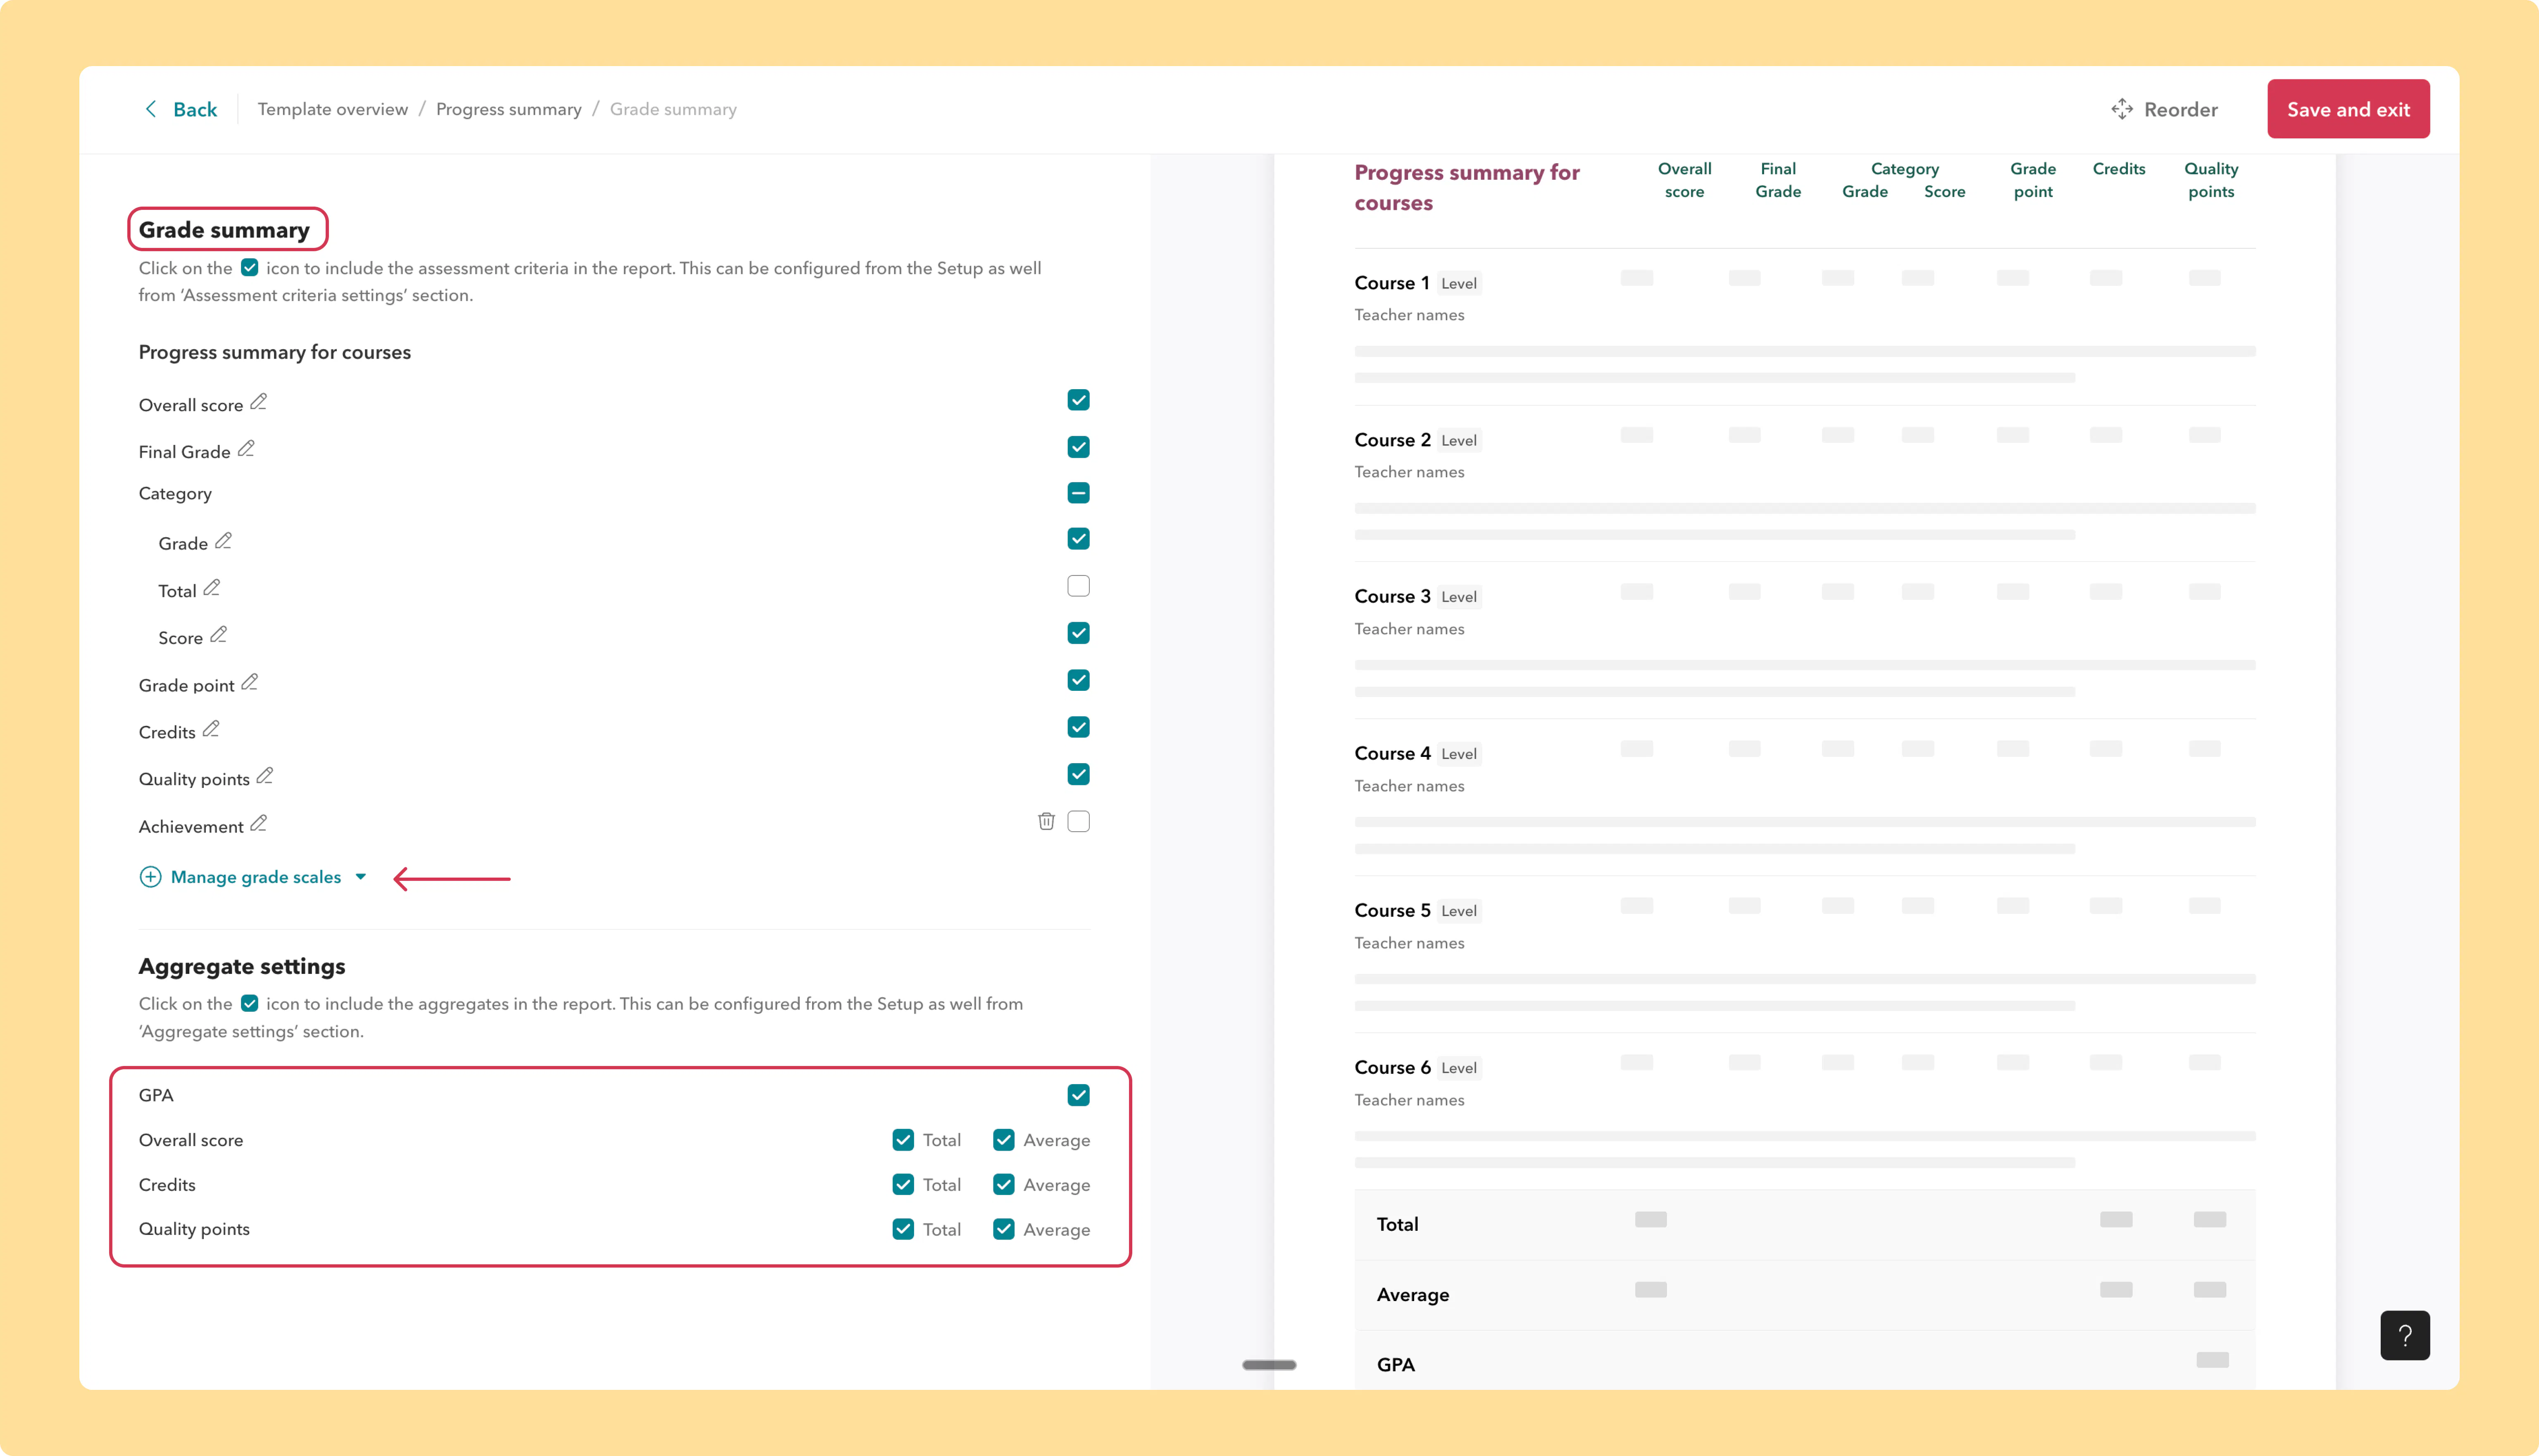2539x1456 pixels.
Task: Click the Back chevron arrow icon
Action: click(151, 109)
